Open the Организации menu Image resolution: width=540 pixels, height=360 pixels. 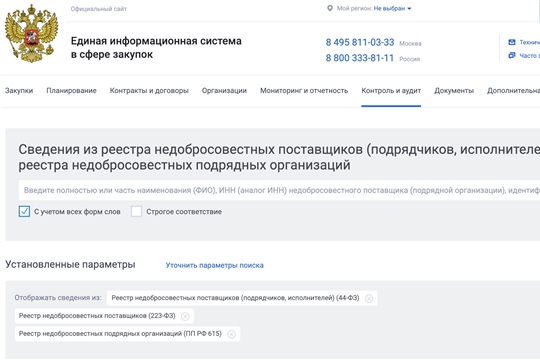tap(224, 91)
